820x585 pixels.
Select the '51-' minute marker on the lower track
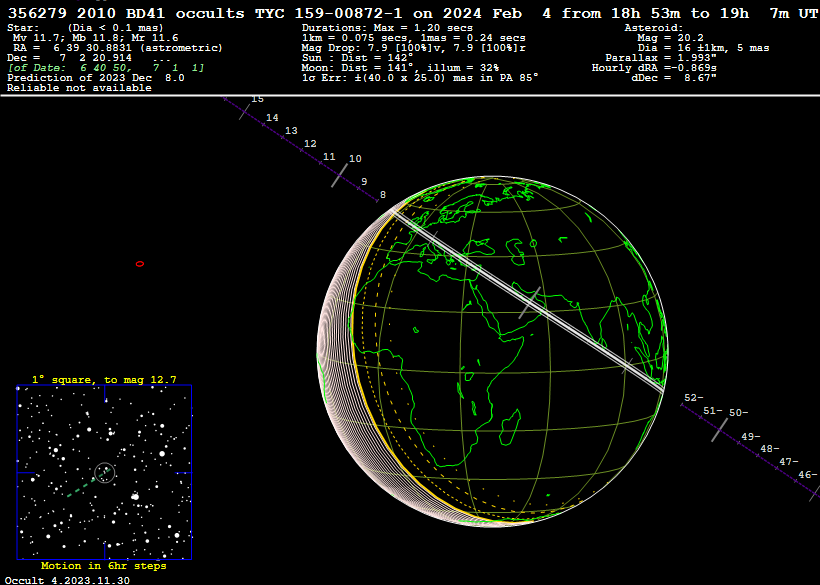(712, 411)
